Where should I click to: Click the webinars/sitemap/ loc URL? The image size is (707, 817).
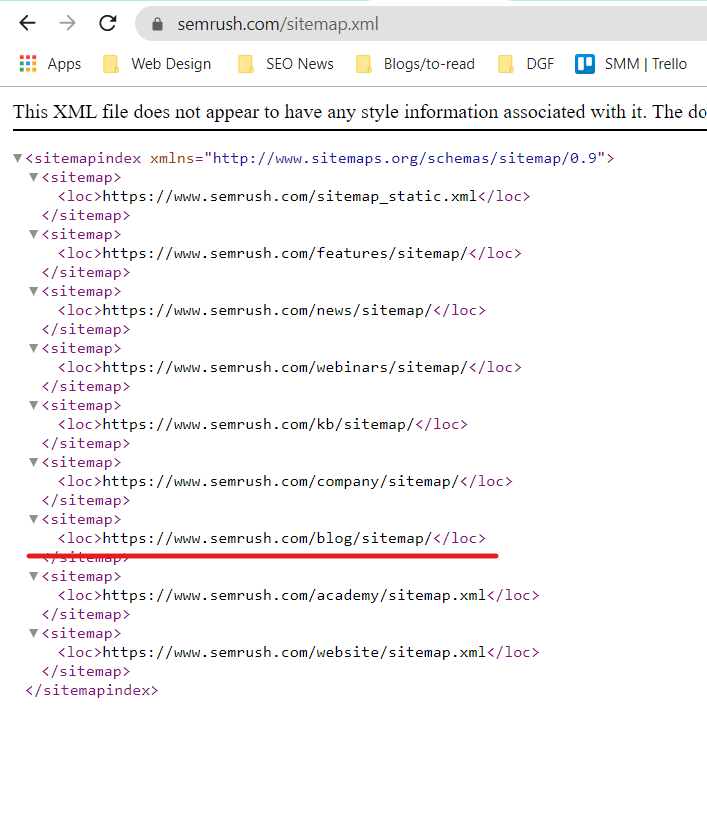285,367
